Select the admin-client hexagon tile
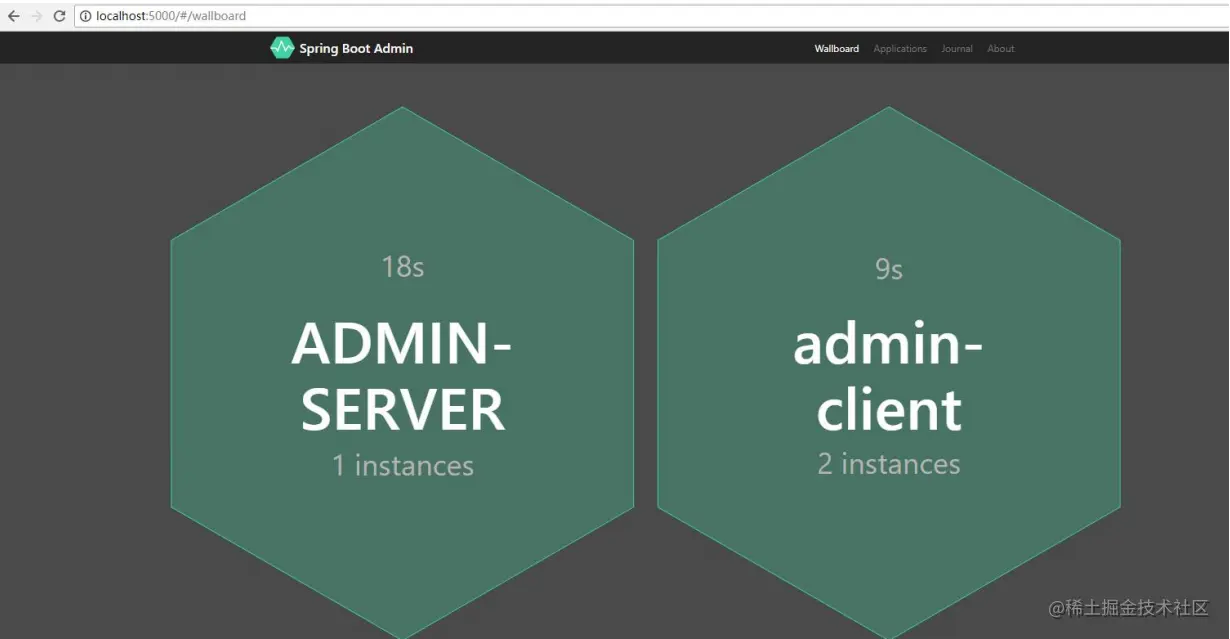1230x639 pixels. tap(889, 373)
